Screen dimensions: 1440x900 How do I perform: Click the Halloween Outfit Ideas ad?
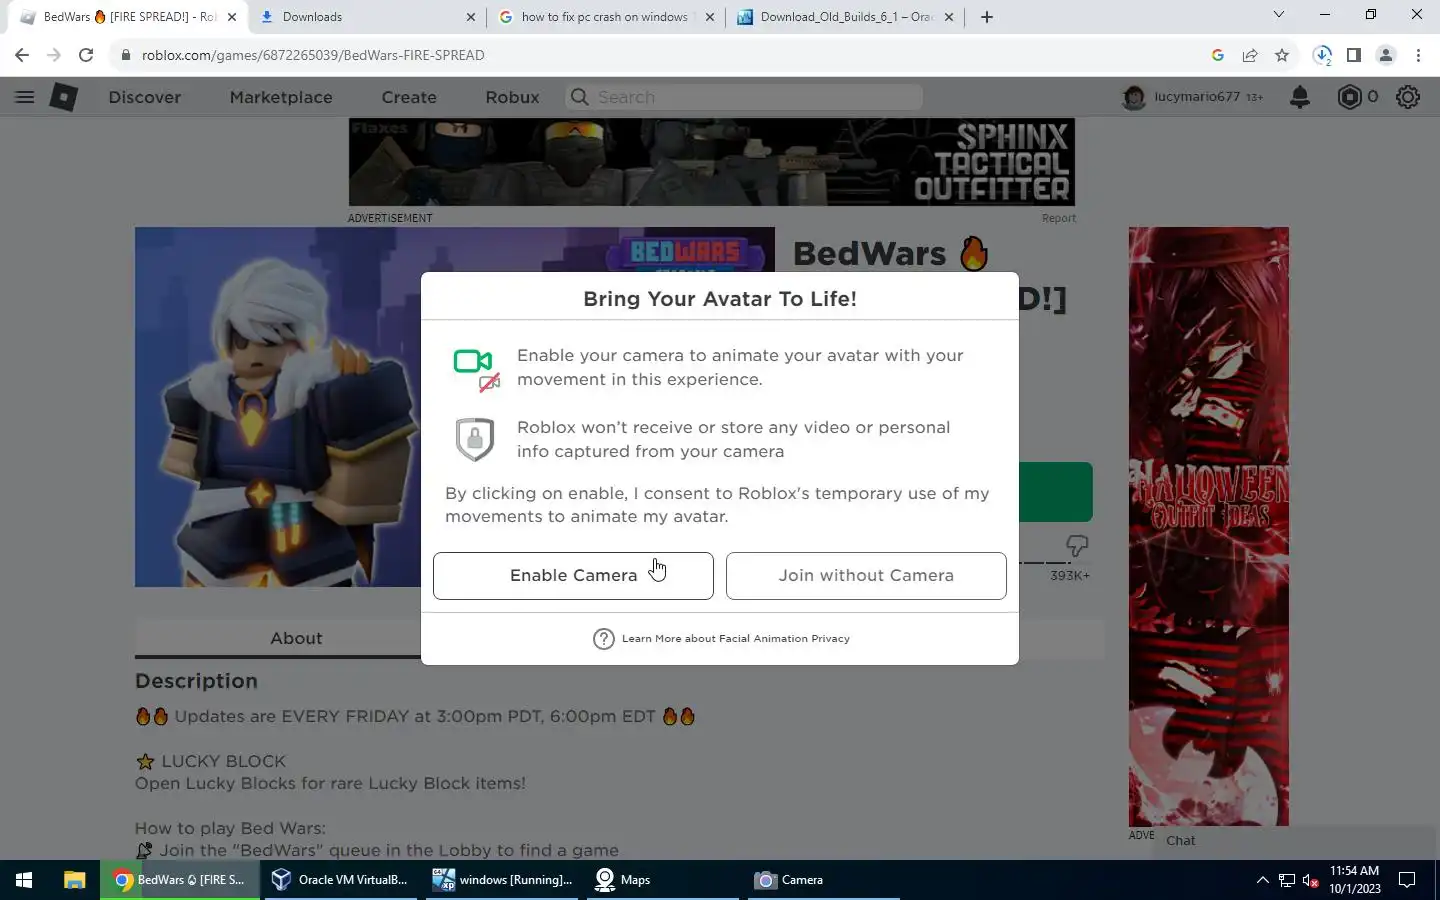(1209, 526)
